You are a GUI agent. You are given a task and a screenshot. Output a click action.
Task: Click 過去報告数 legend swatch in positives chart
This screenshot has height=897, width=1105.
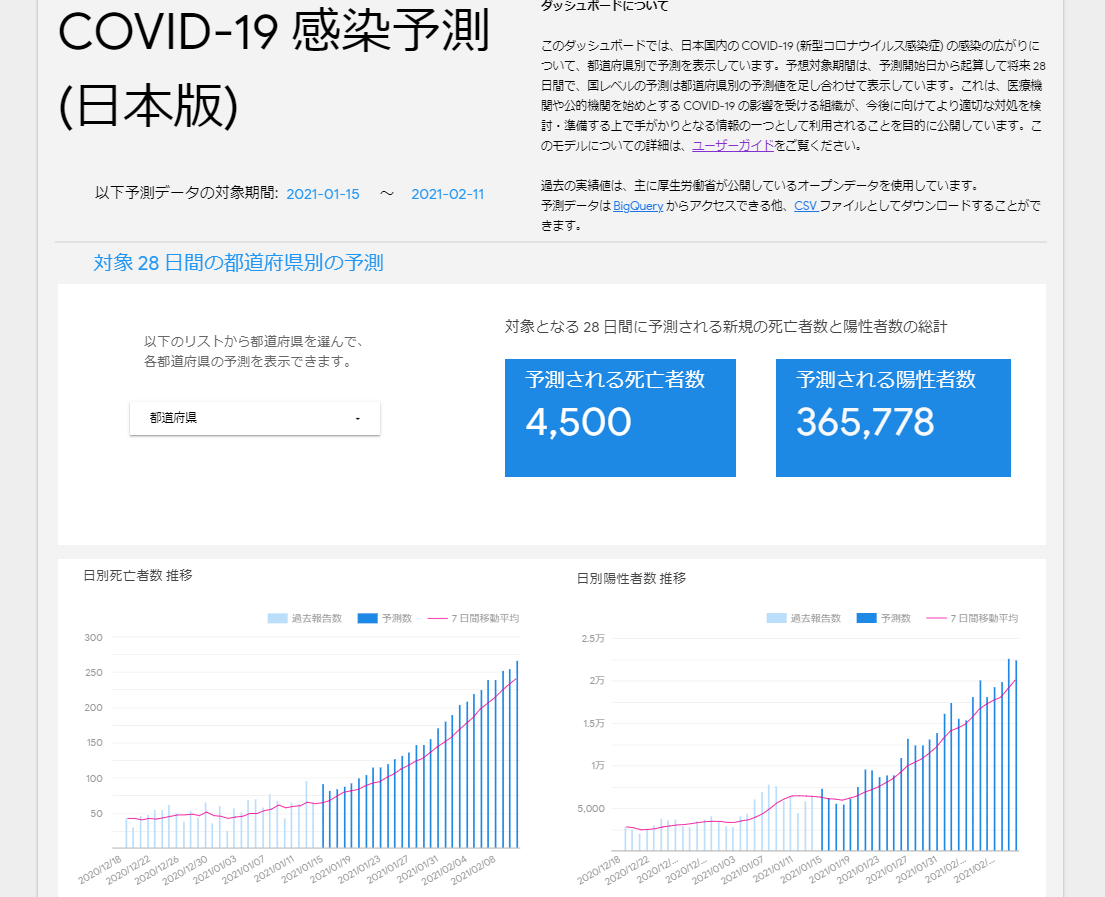pyautogui.click(x=776, y=618)
